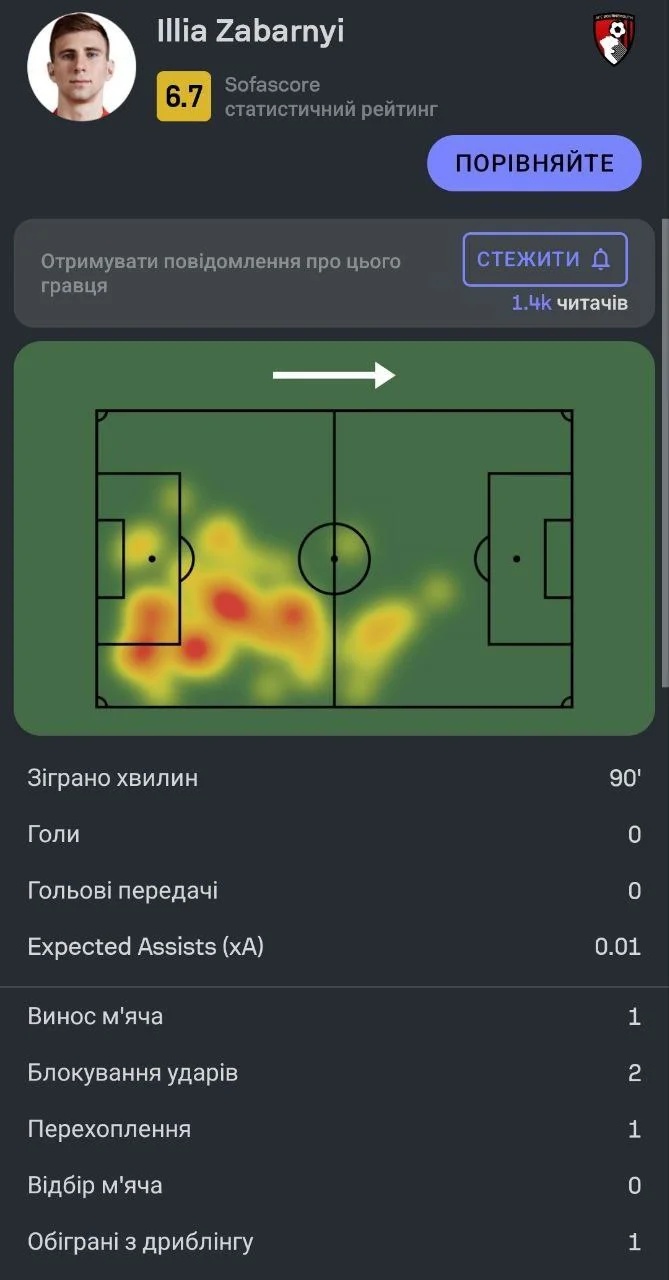669x1280 pixels.
Task: Tap the bell icon in follow button
Action: [601, 260]
